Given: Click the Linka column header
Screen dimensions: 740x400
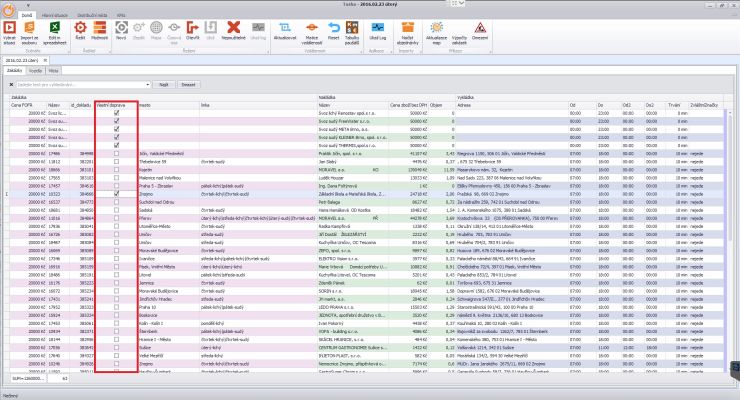Looking at the screenshot, I should [x=258, y=105].
